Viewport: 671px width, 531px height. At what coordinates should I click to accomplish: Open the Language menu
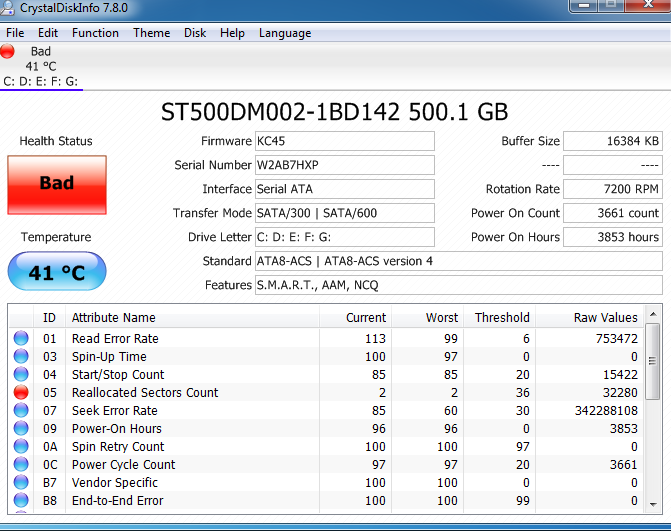tap(285, 33)
